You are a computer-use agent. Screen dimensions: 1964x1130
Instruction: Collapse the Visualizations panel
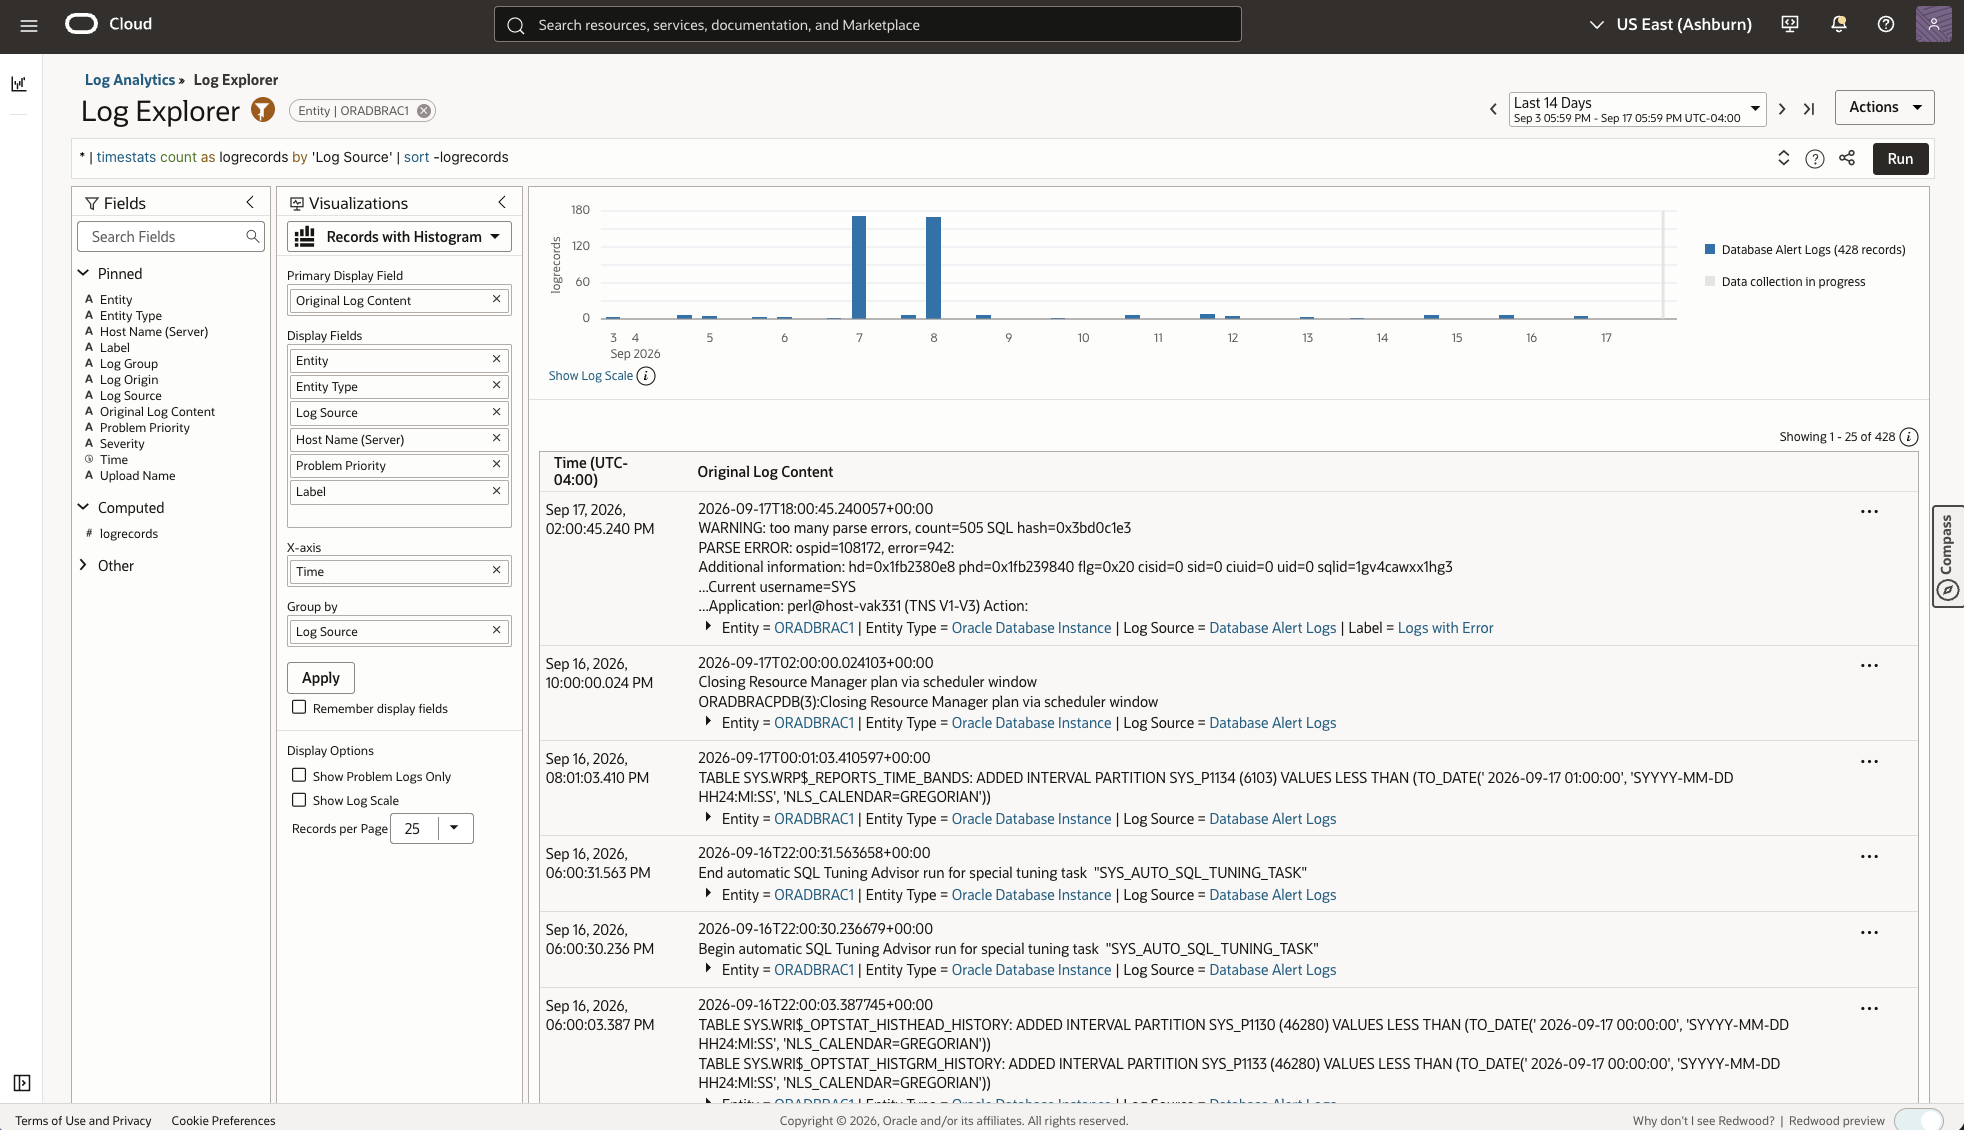tap(502, 202)
